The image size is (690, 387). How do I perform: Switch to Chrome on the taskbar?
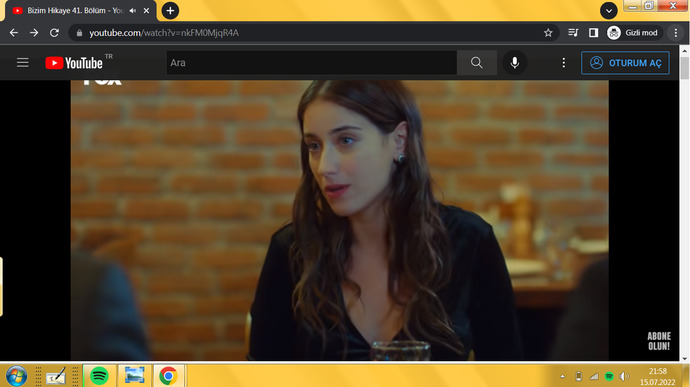[x=169, y=376]
